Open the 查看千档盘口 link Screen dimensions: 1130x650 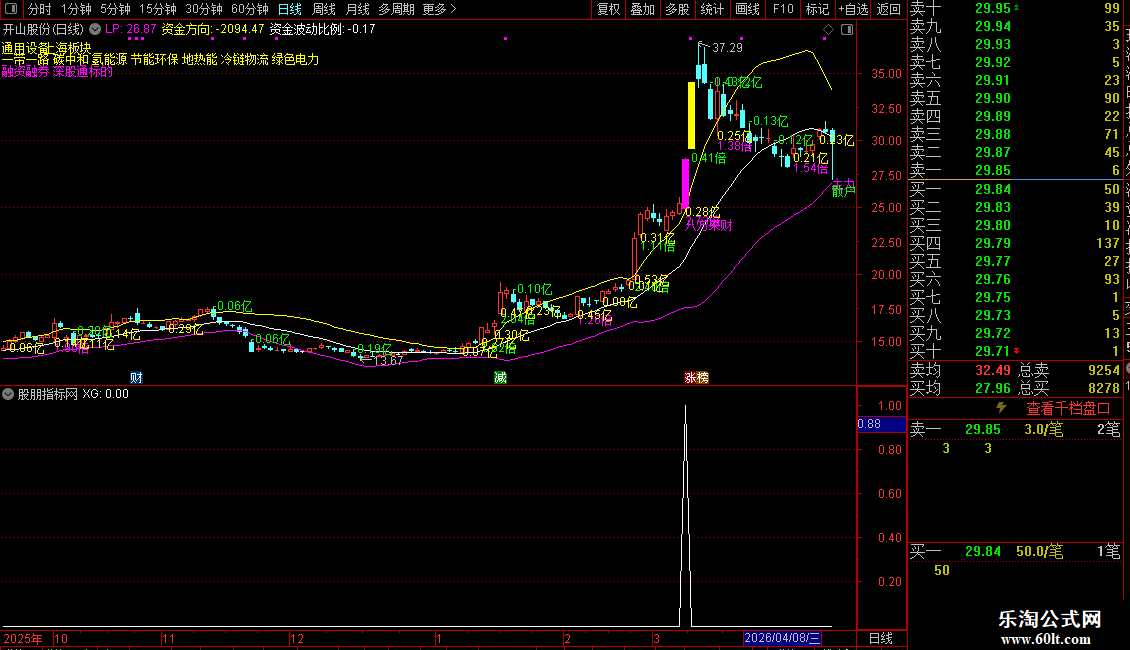[x=1068, y=409]
